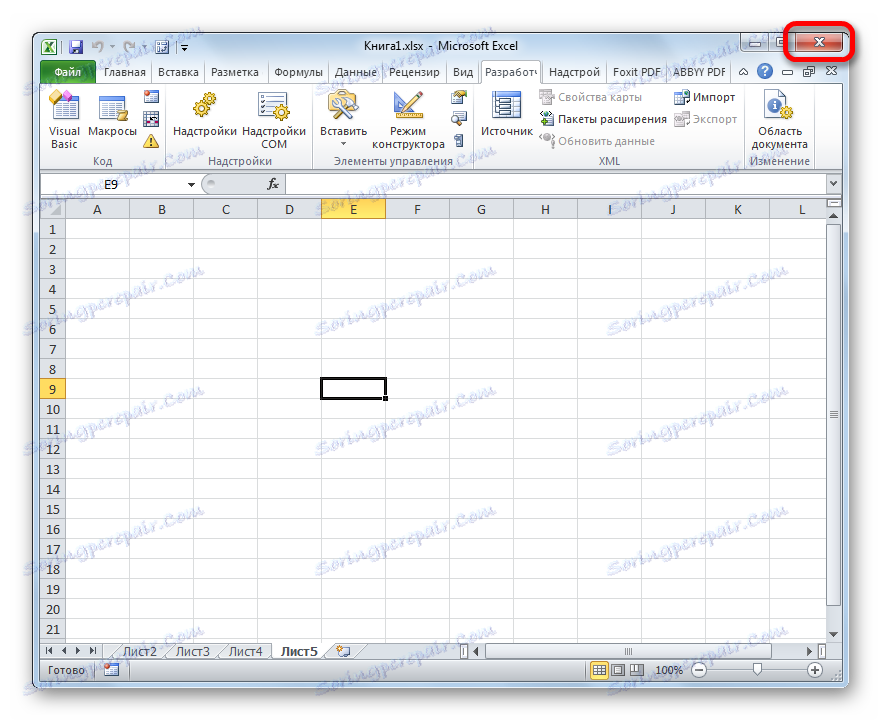The width and height of the screenshot is (882, 721).
Task: Switch to Page Break Preview
Action: (x=637, y=670)
